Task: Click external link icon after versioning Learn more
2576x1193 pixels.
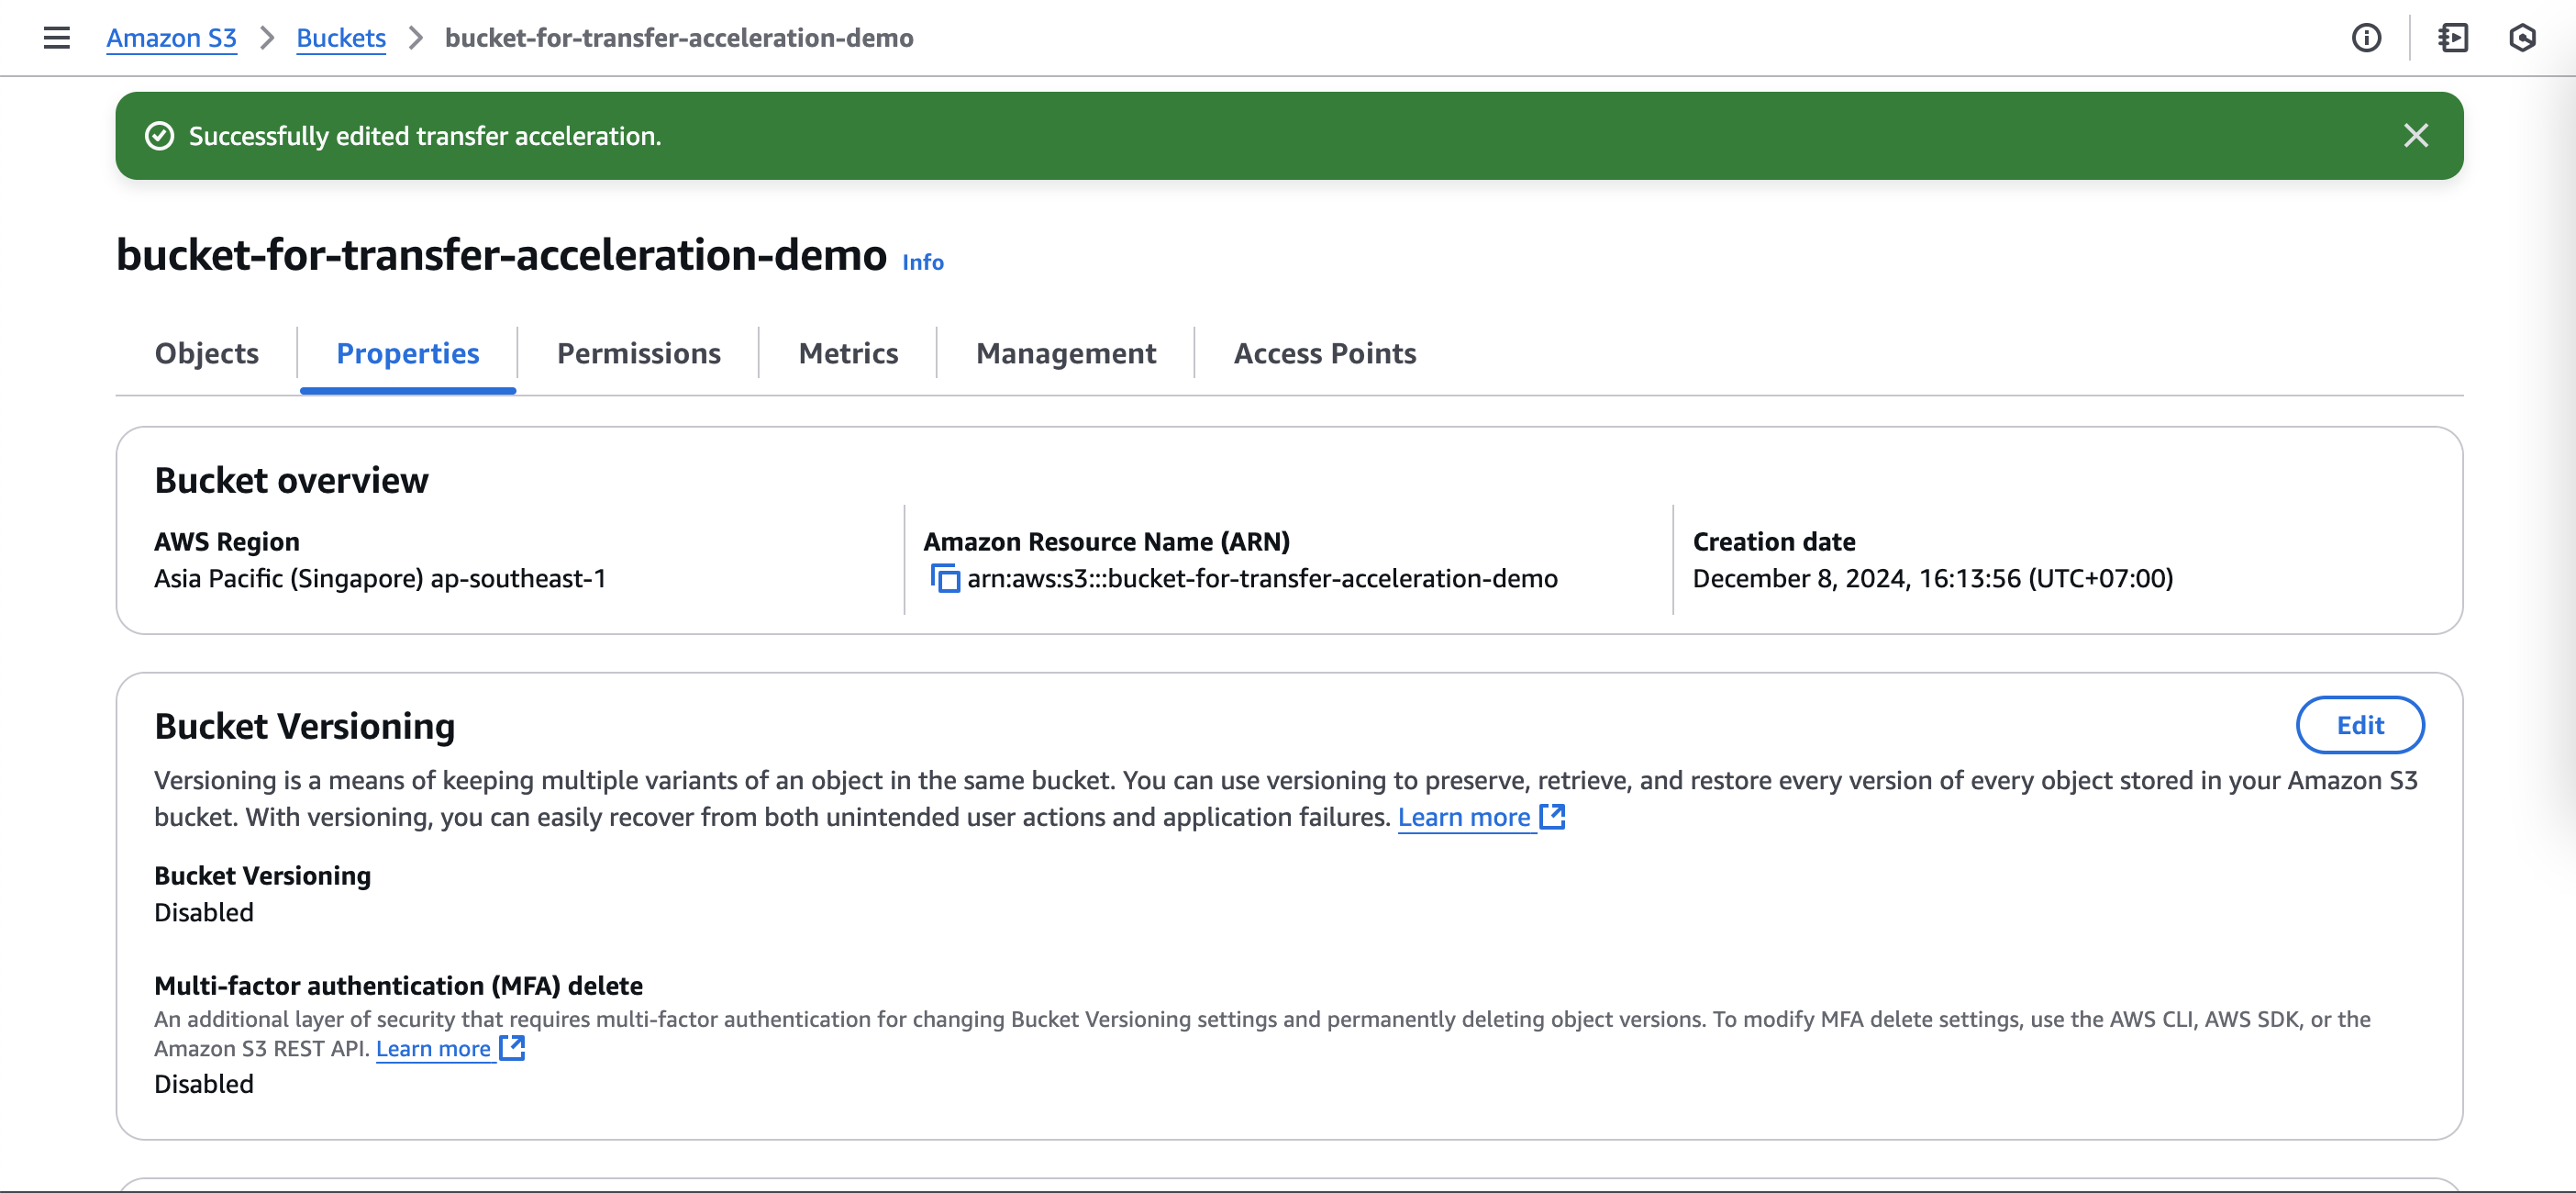Action: (1552, 817)
